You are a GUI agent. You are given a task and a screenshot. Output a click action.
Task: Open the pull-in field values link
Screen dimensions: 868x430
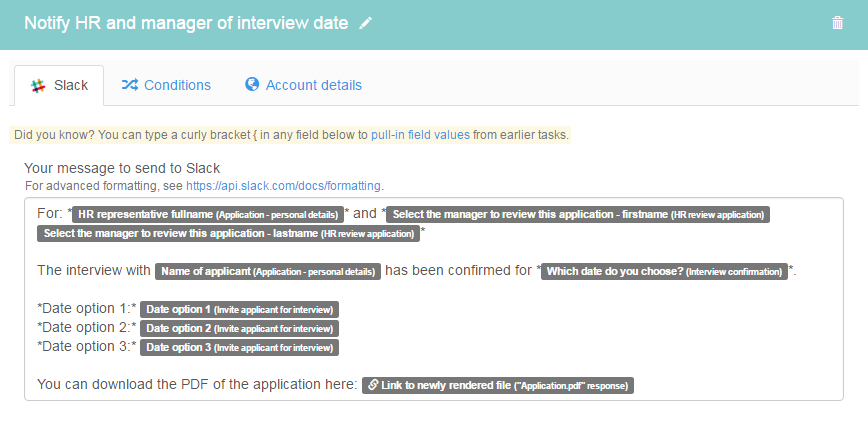coord(420,135)
